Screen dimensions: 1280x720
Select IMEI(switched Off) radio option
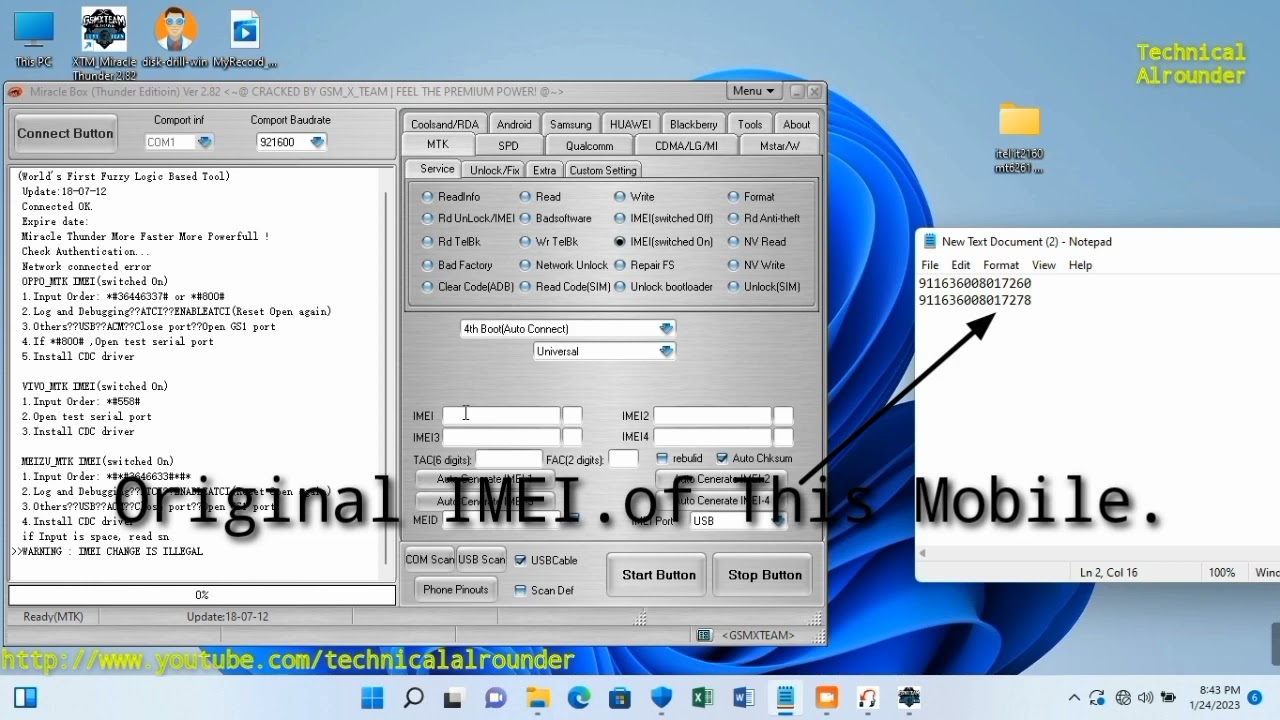664,218
